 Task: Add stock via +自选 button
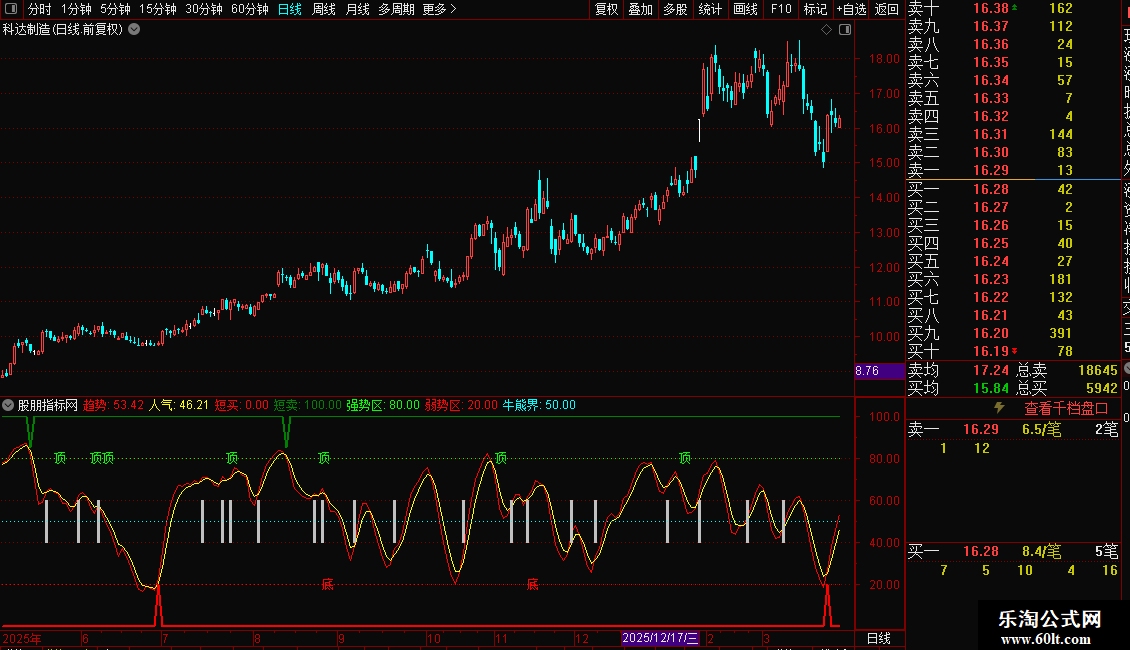tap(851, 9)
